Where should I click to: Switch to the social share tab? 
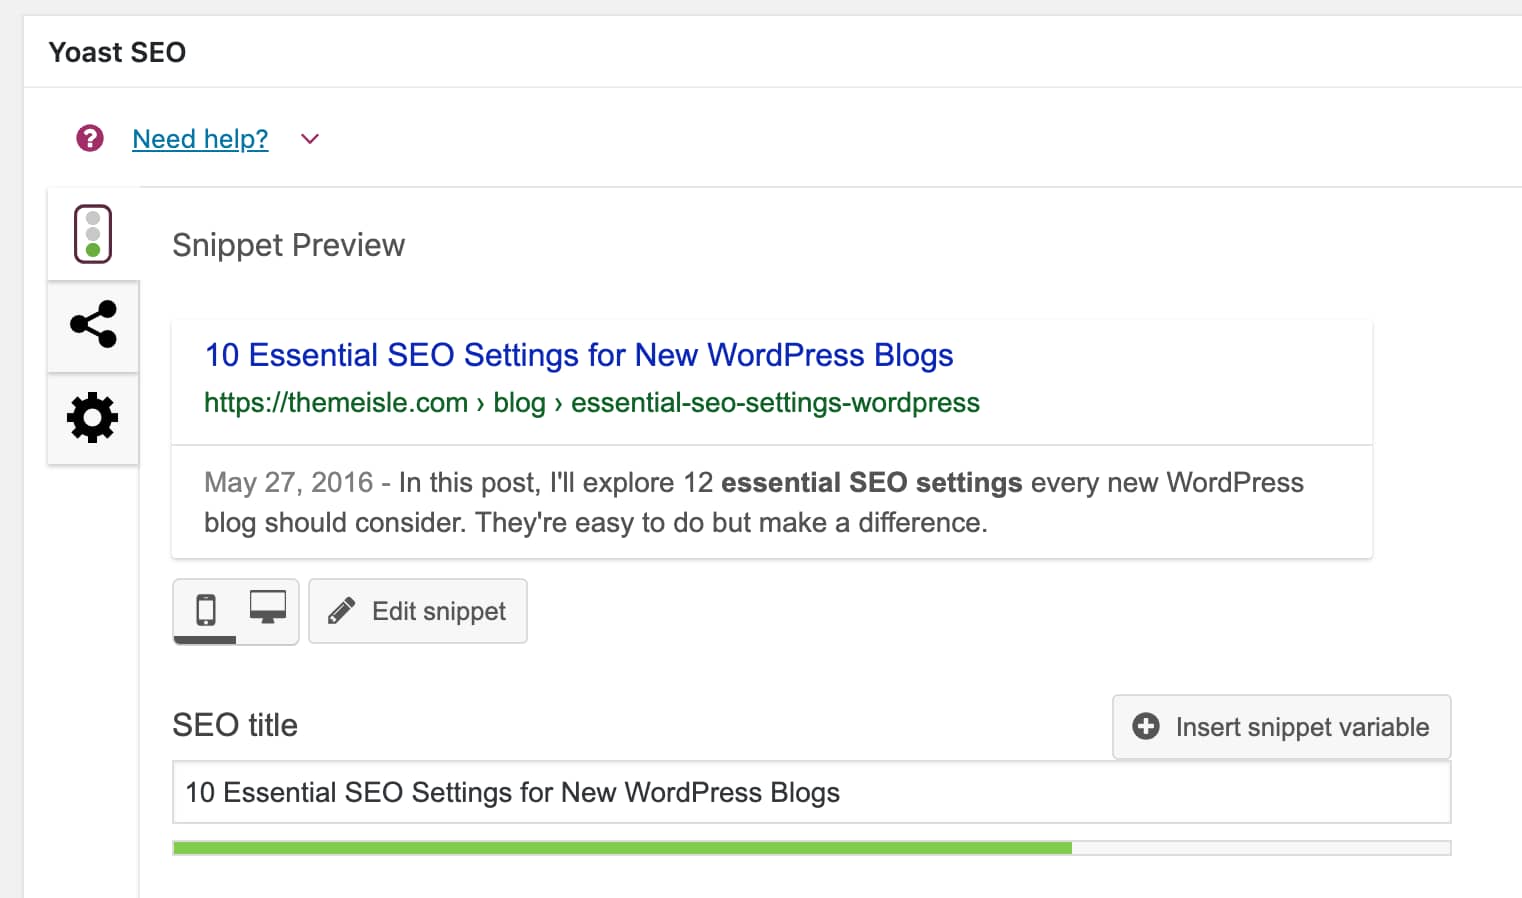[93, 325]
